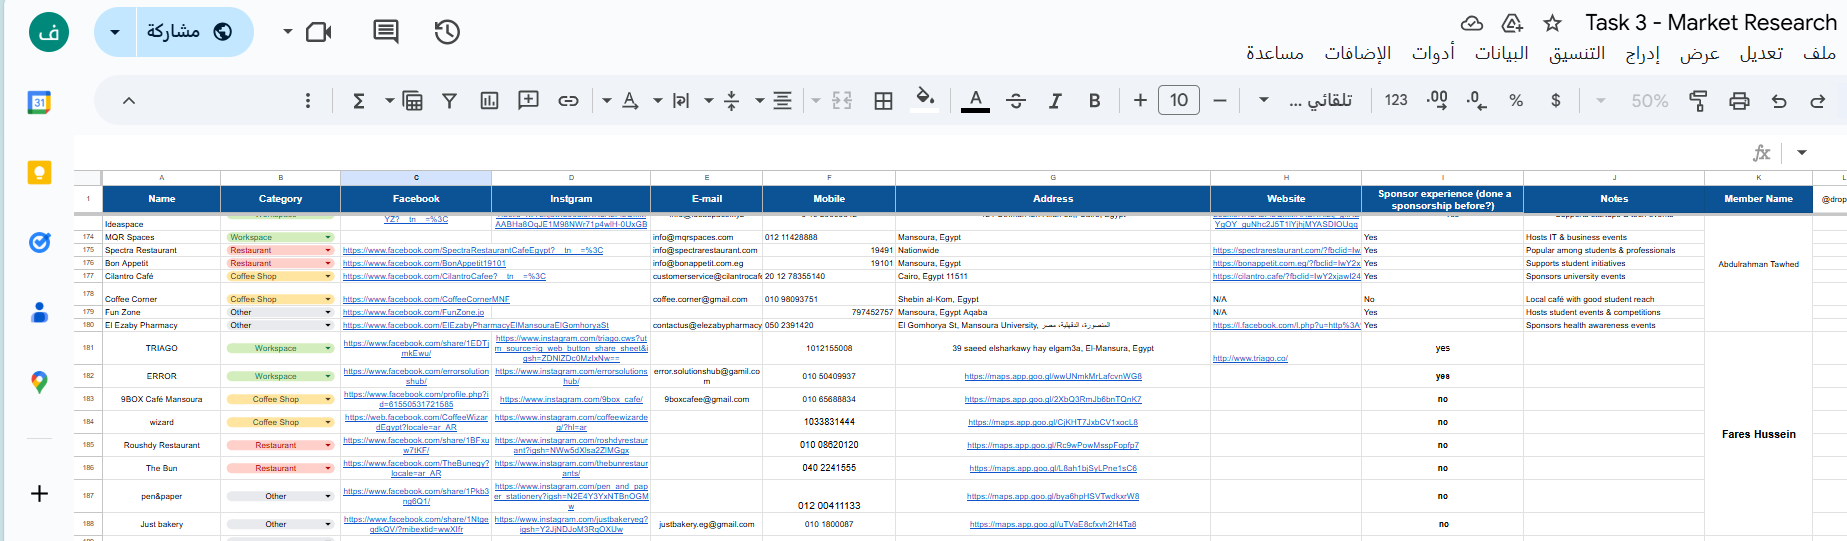Start a Meet video call

point(319,32)
